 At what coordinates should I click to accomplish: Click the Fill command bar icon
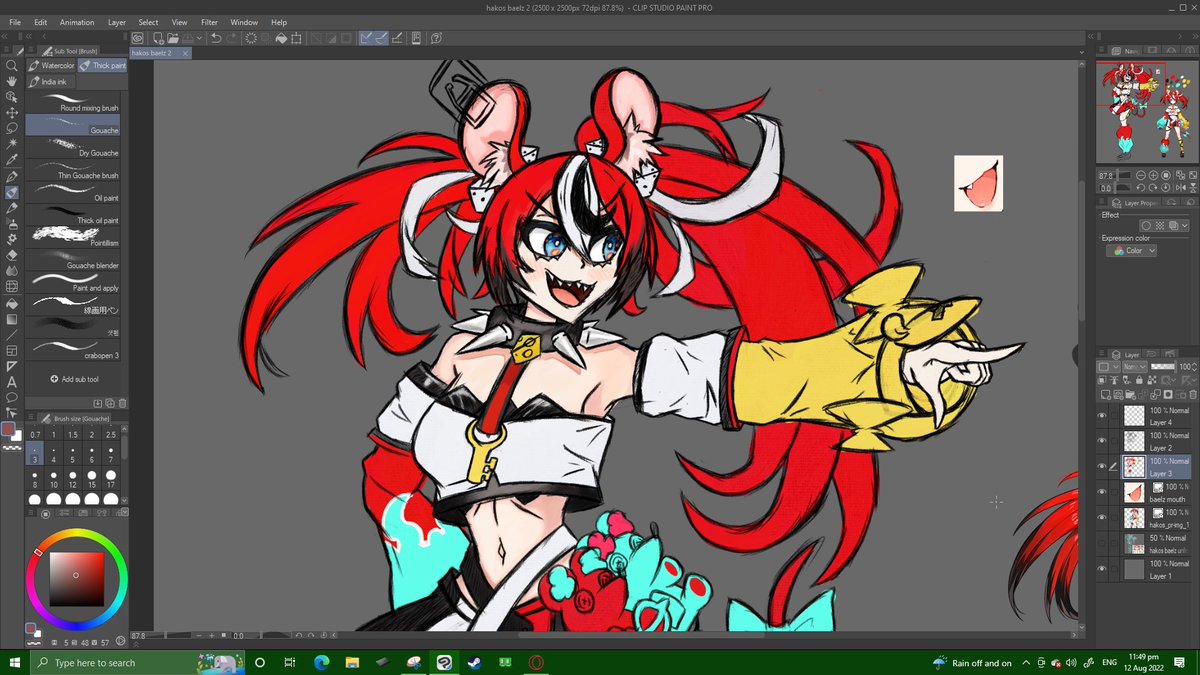(x=281, y=38)
